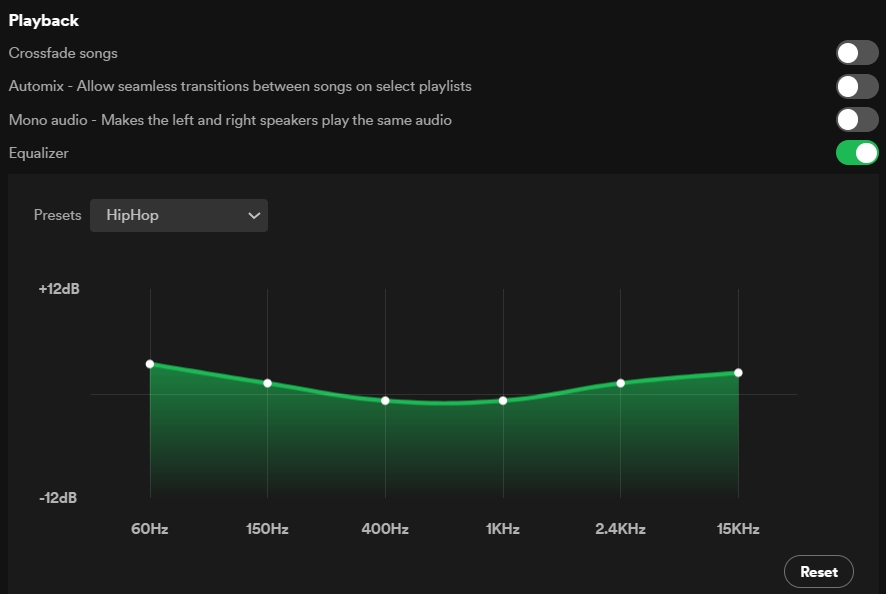Image resolution: width=886 pixels, height=594 pixels.
Task: Toggle the Crossfade songs switch
Action: point(857,53)
